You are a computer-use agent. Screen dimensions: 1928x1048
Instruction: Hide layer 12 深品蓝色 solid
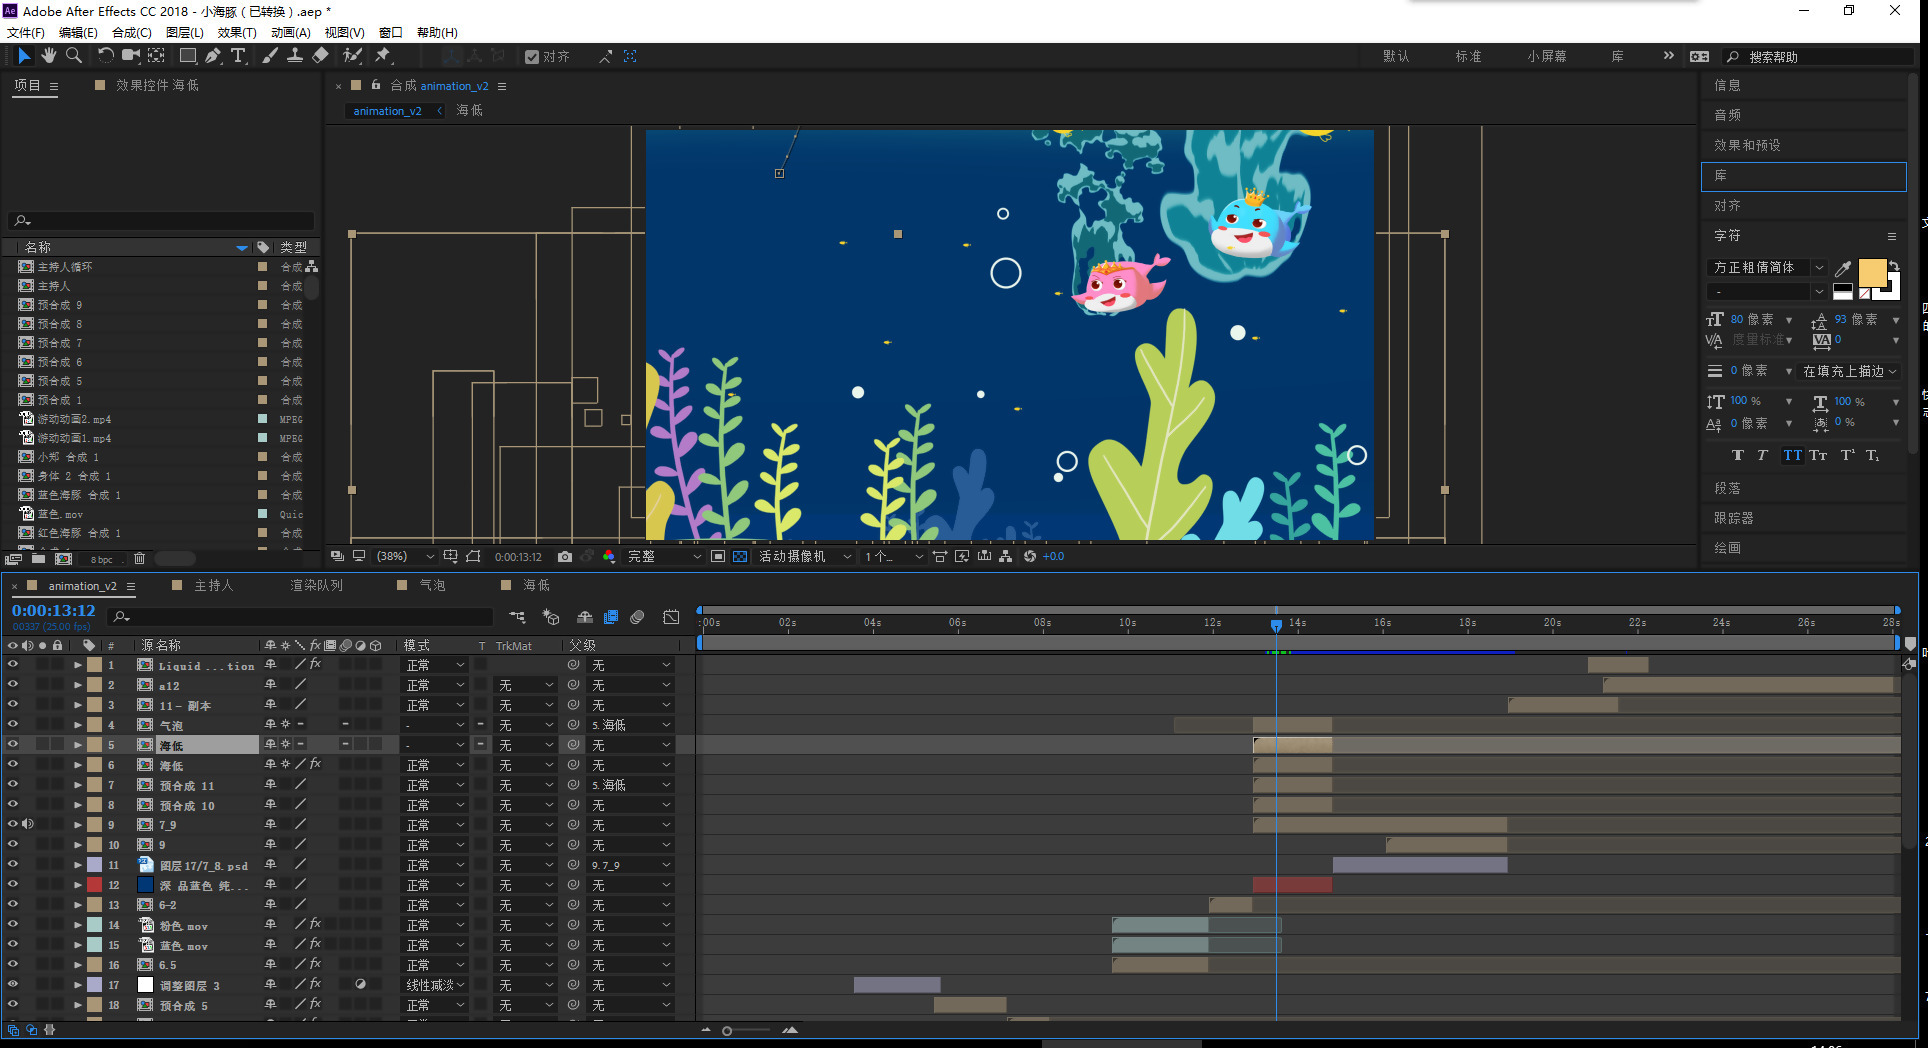click(13, 885)
